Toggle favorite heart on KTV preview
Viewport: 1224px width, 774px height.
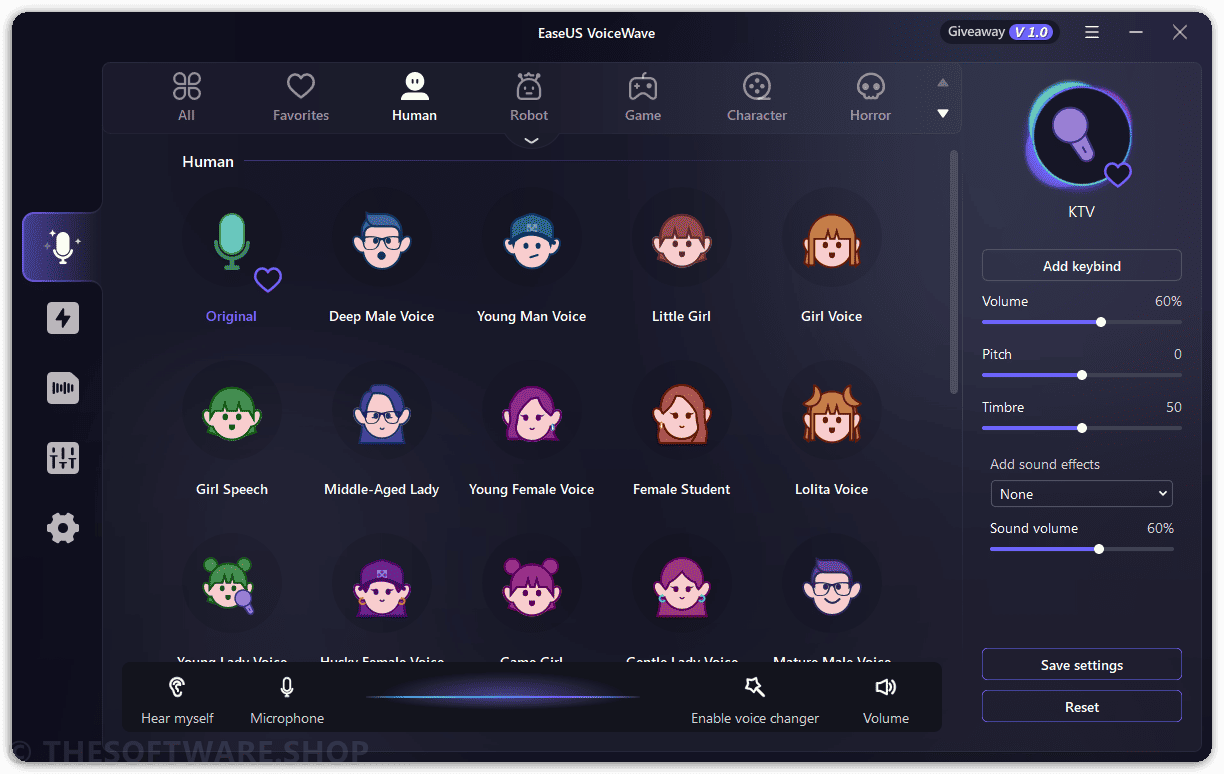1117,175
